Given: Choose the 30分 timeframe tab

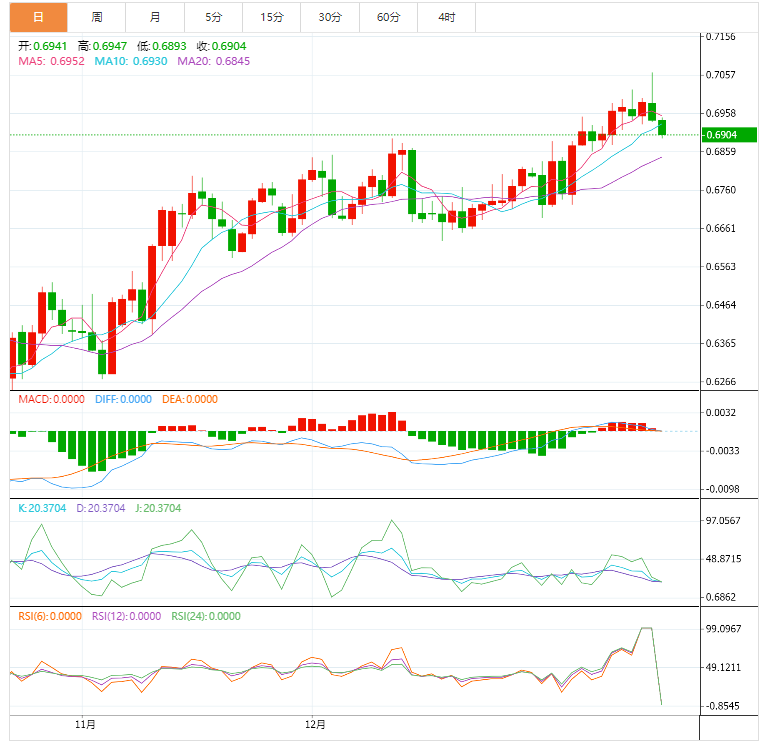Looking at the screenshot, I should (x=329, y=17).
